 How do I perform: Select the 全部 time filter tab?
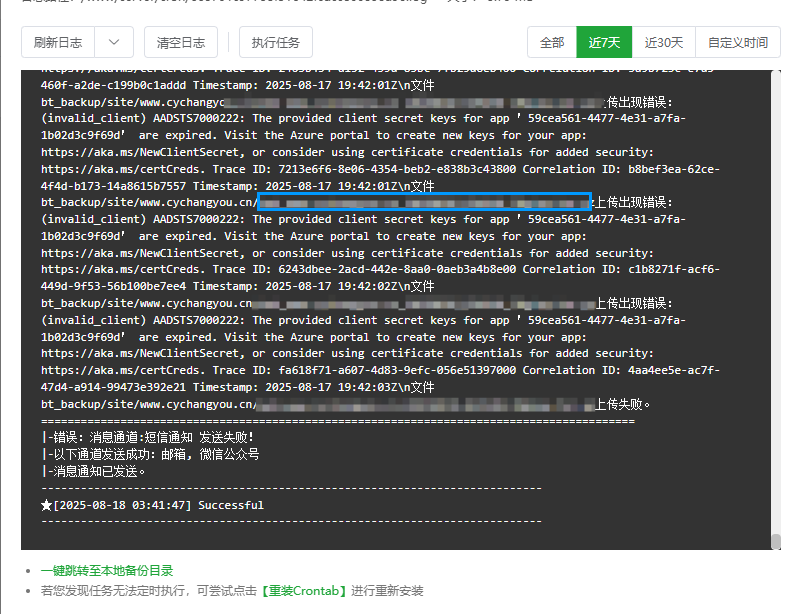[x=552, y=42]
